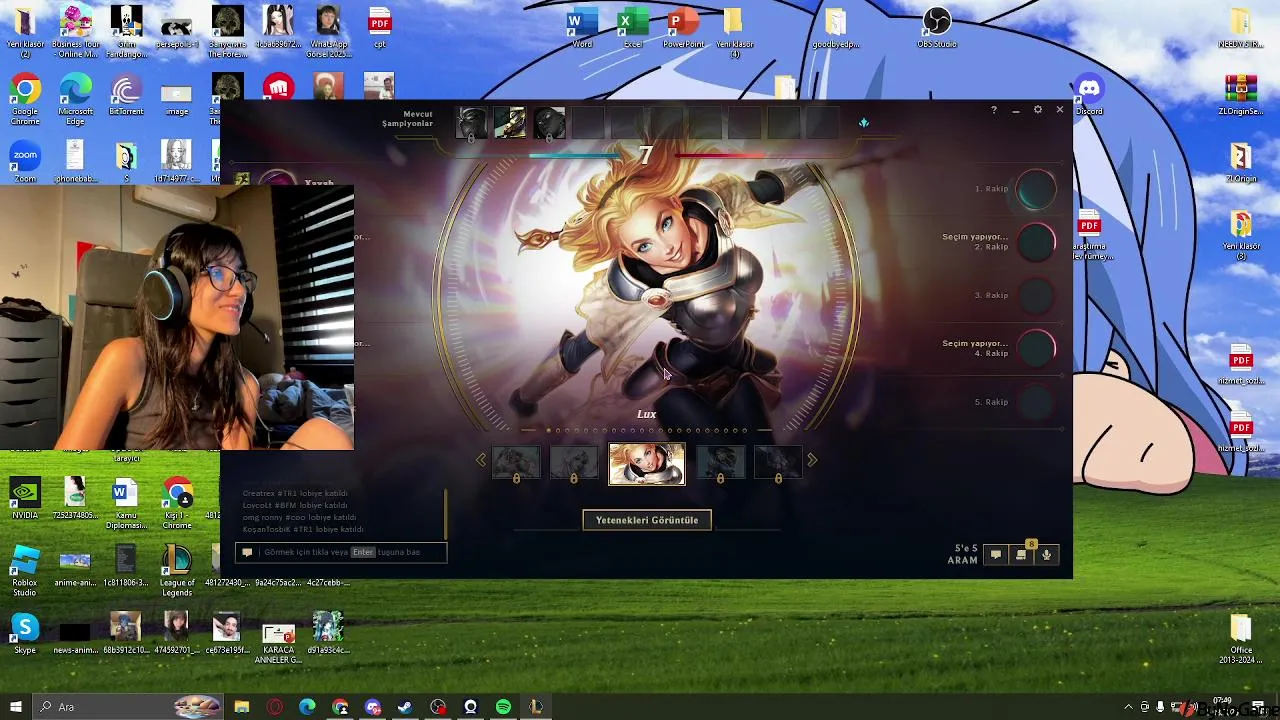Open Spotify from the taskbar

pos(503,707)
